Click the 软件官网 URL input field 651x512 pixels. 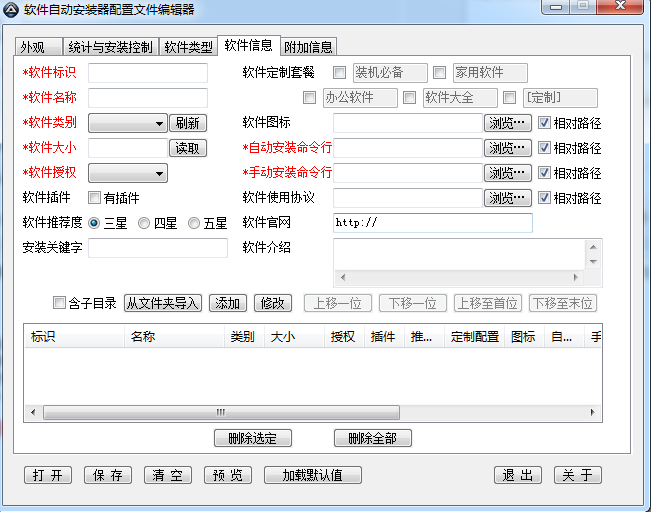tap(432, 223)
